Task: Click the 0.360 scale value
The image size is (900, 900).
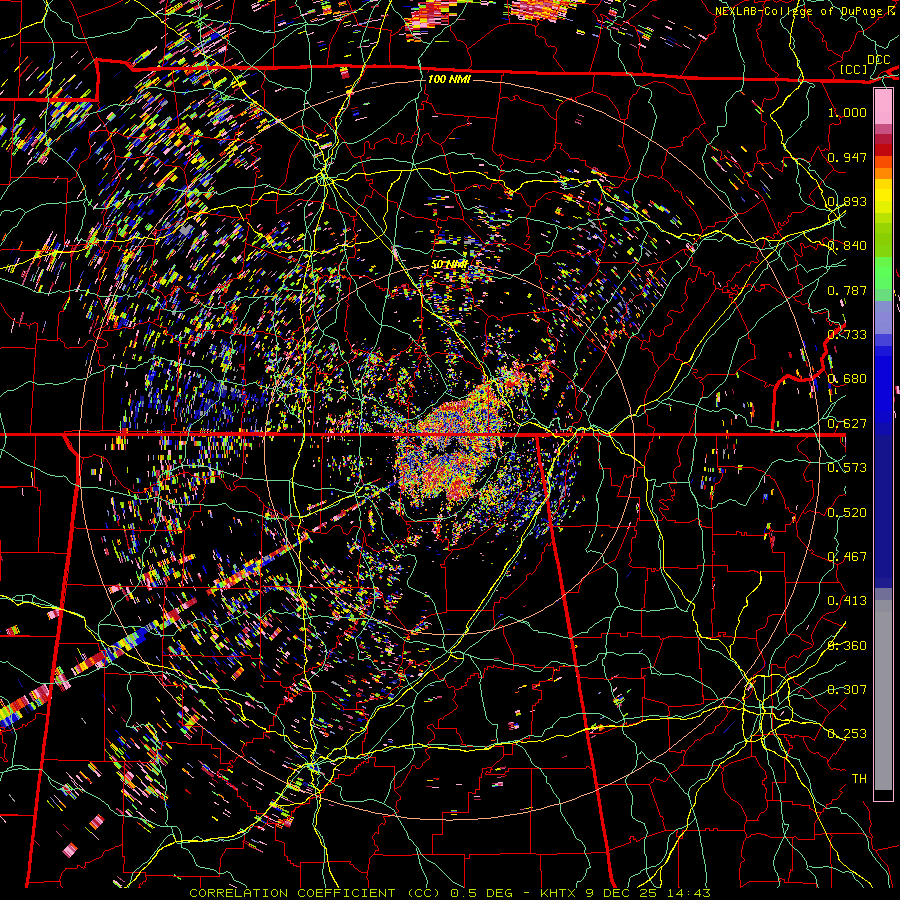Action: click(847, 646)
